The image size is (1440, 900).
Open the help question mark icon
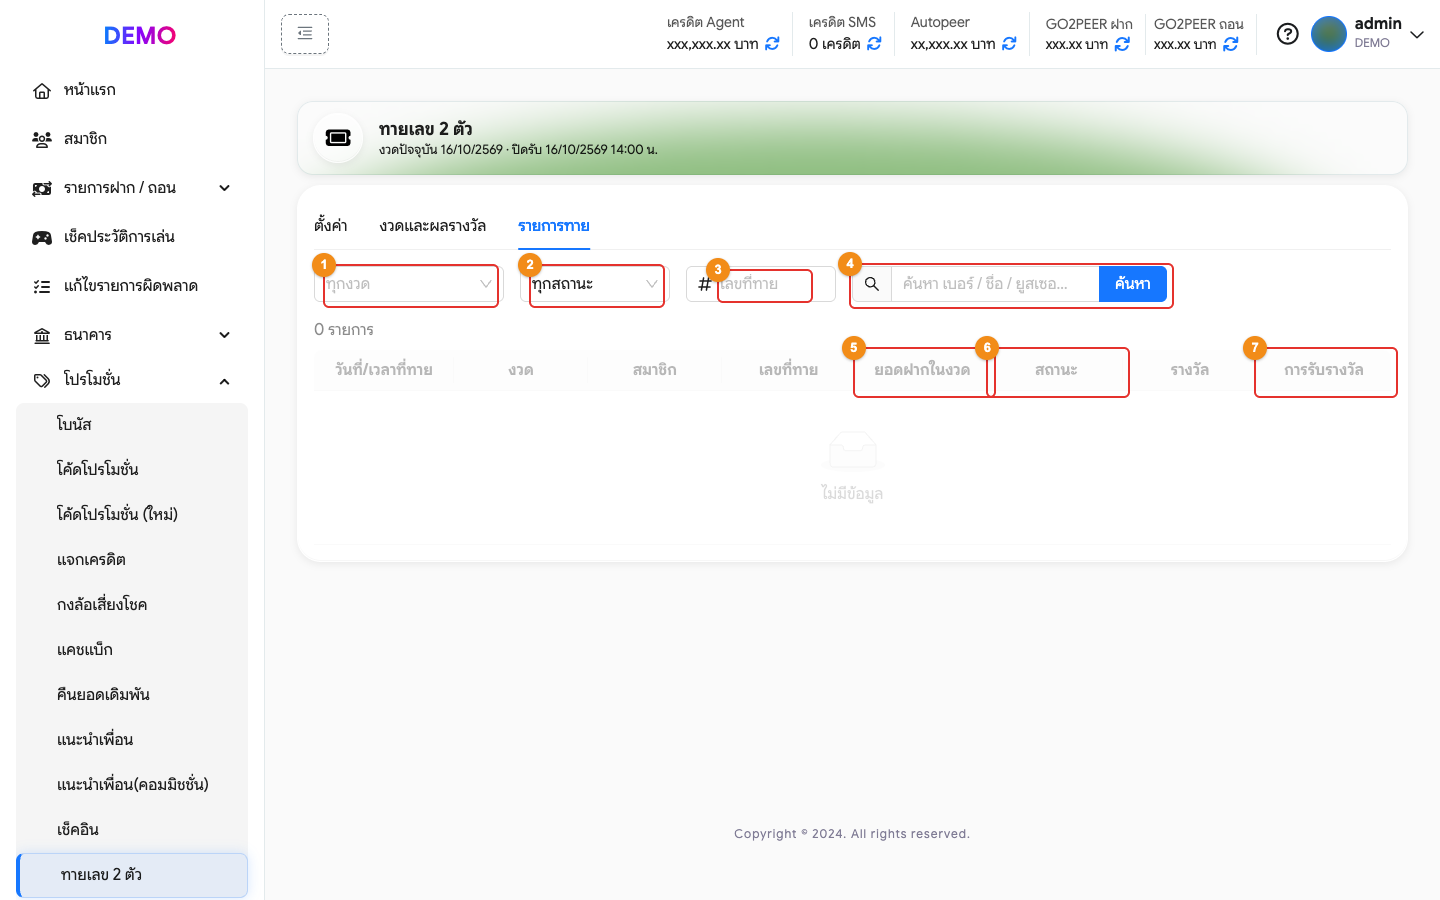tap(1288, 34)
